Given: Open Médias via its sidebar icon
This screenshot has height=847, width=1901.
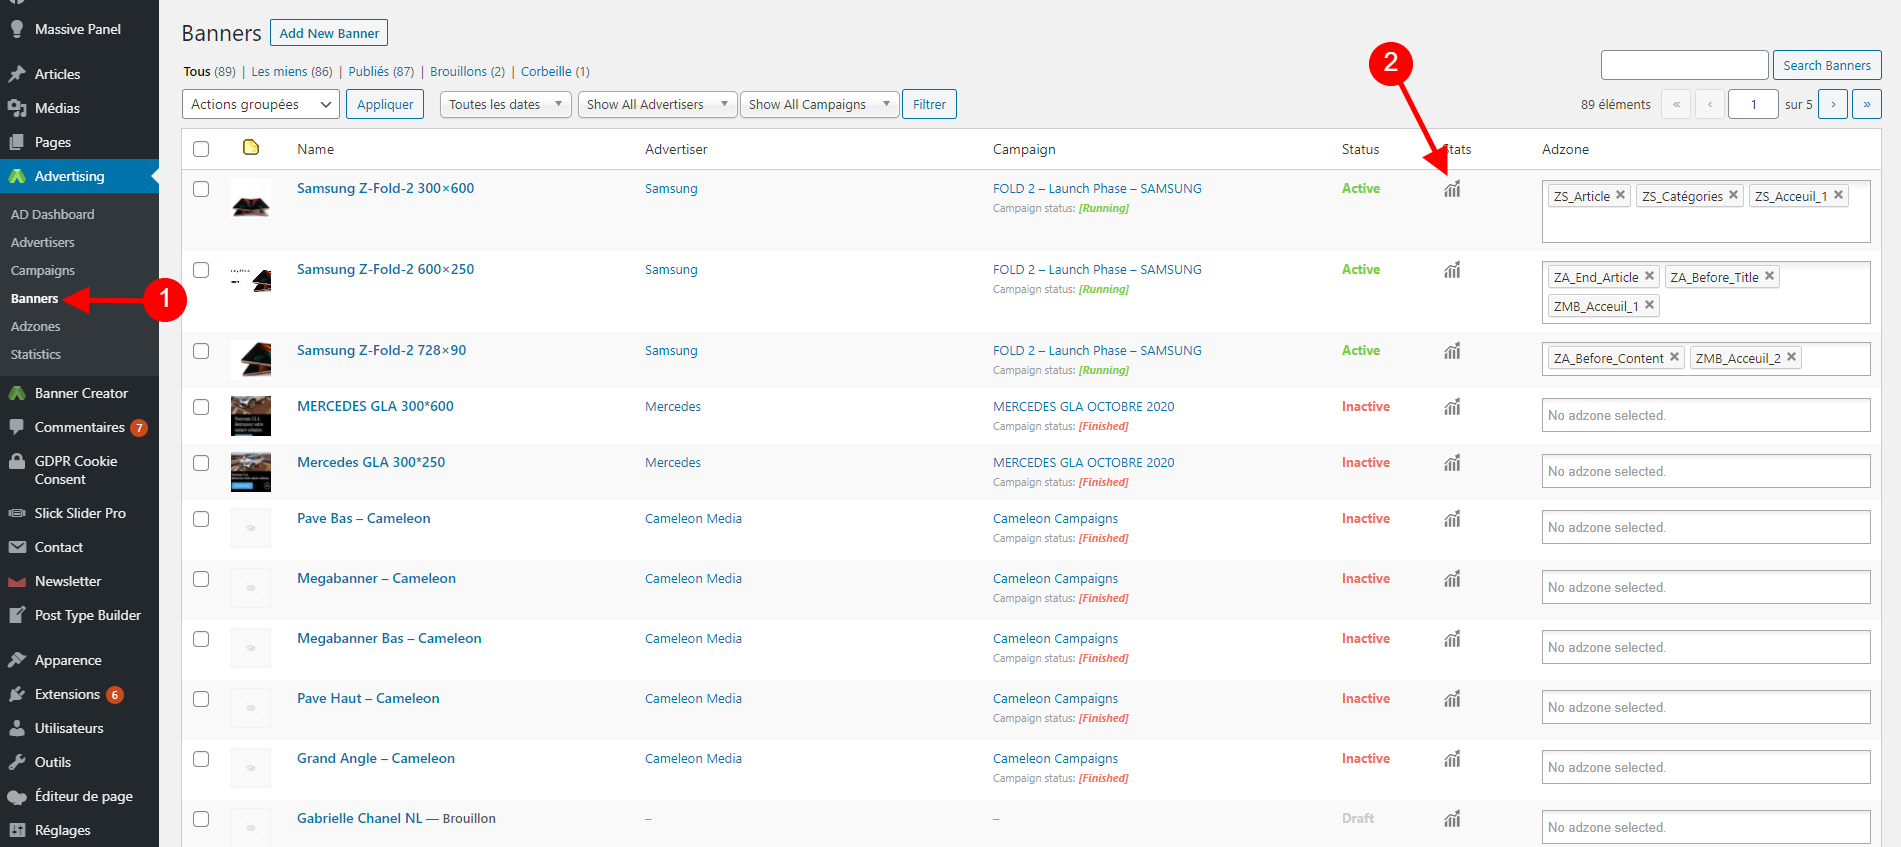Looking at the screenshot, I should (x=17, y=108).
